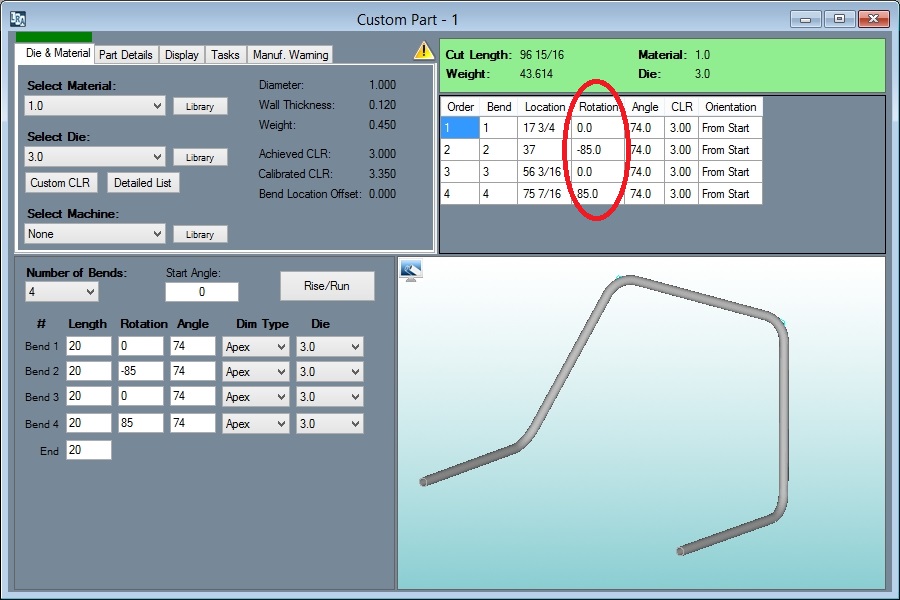Click the 3D view display icon

tap(411, 270)
